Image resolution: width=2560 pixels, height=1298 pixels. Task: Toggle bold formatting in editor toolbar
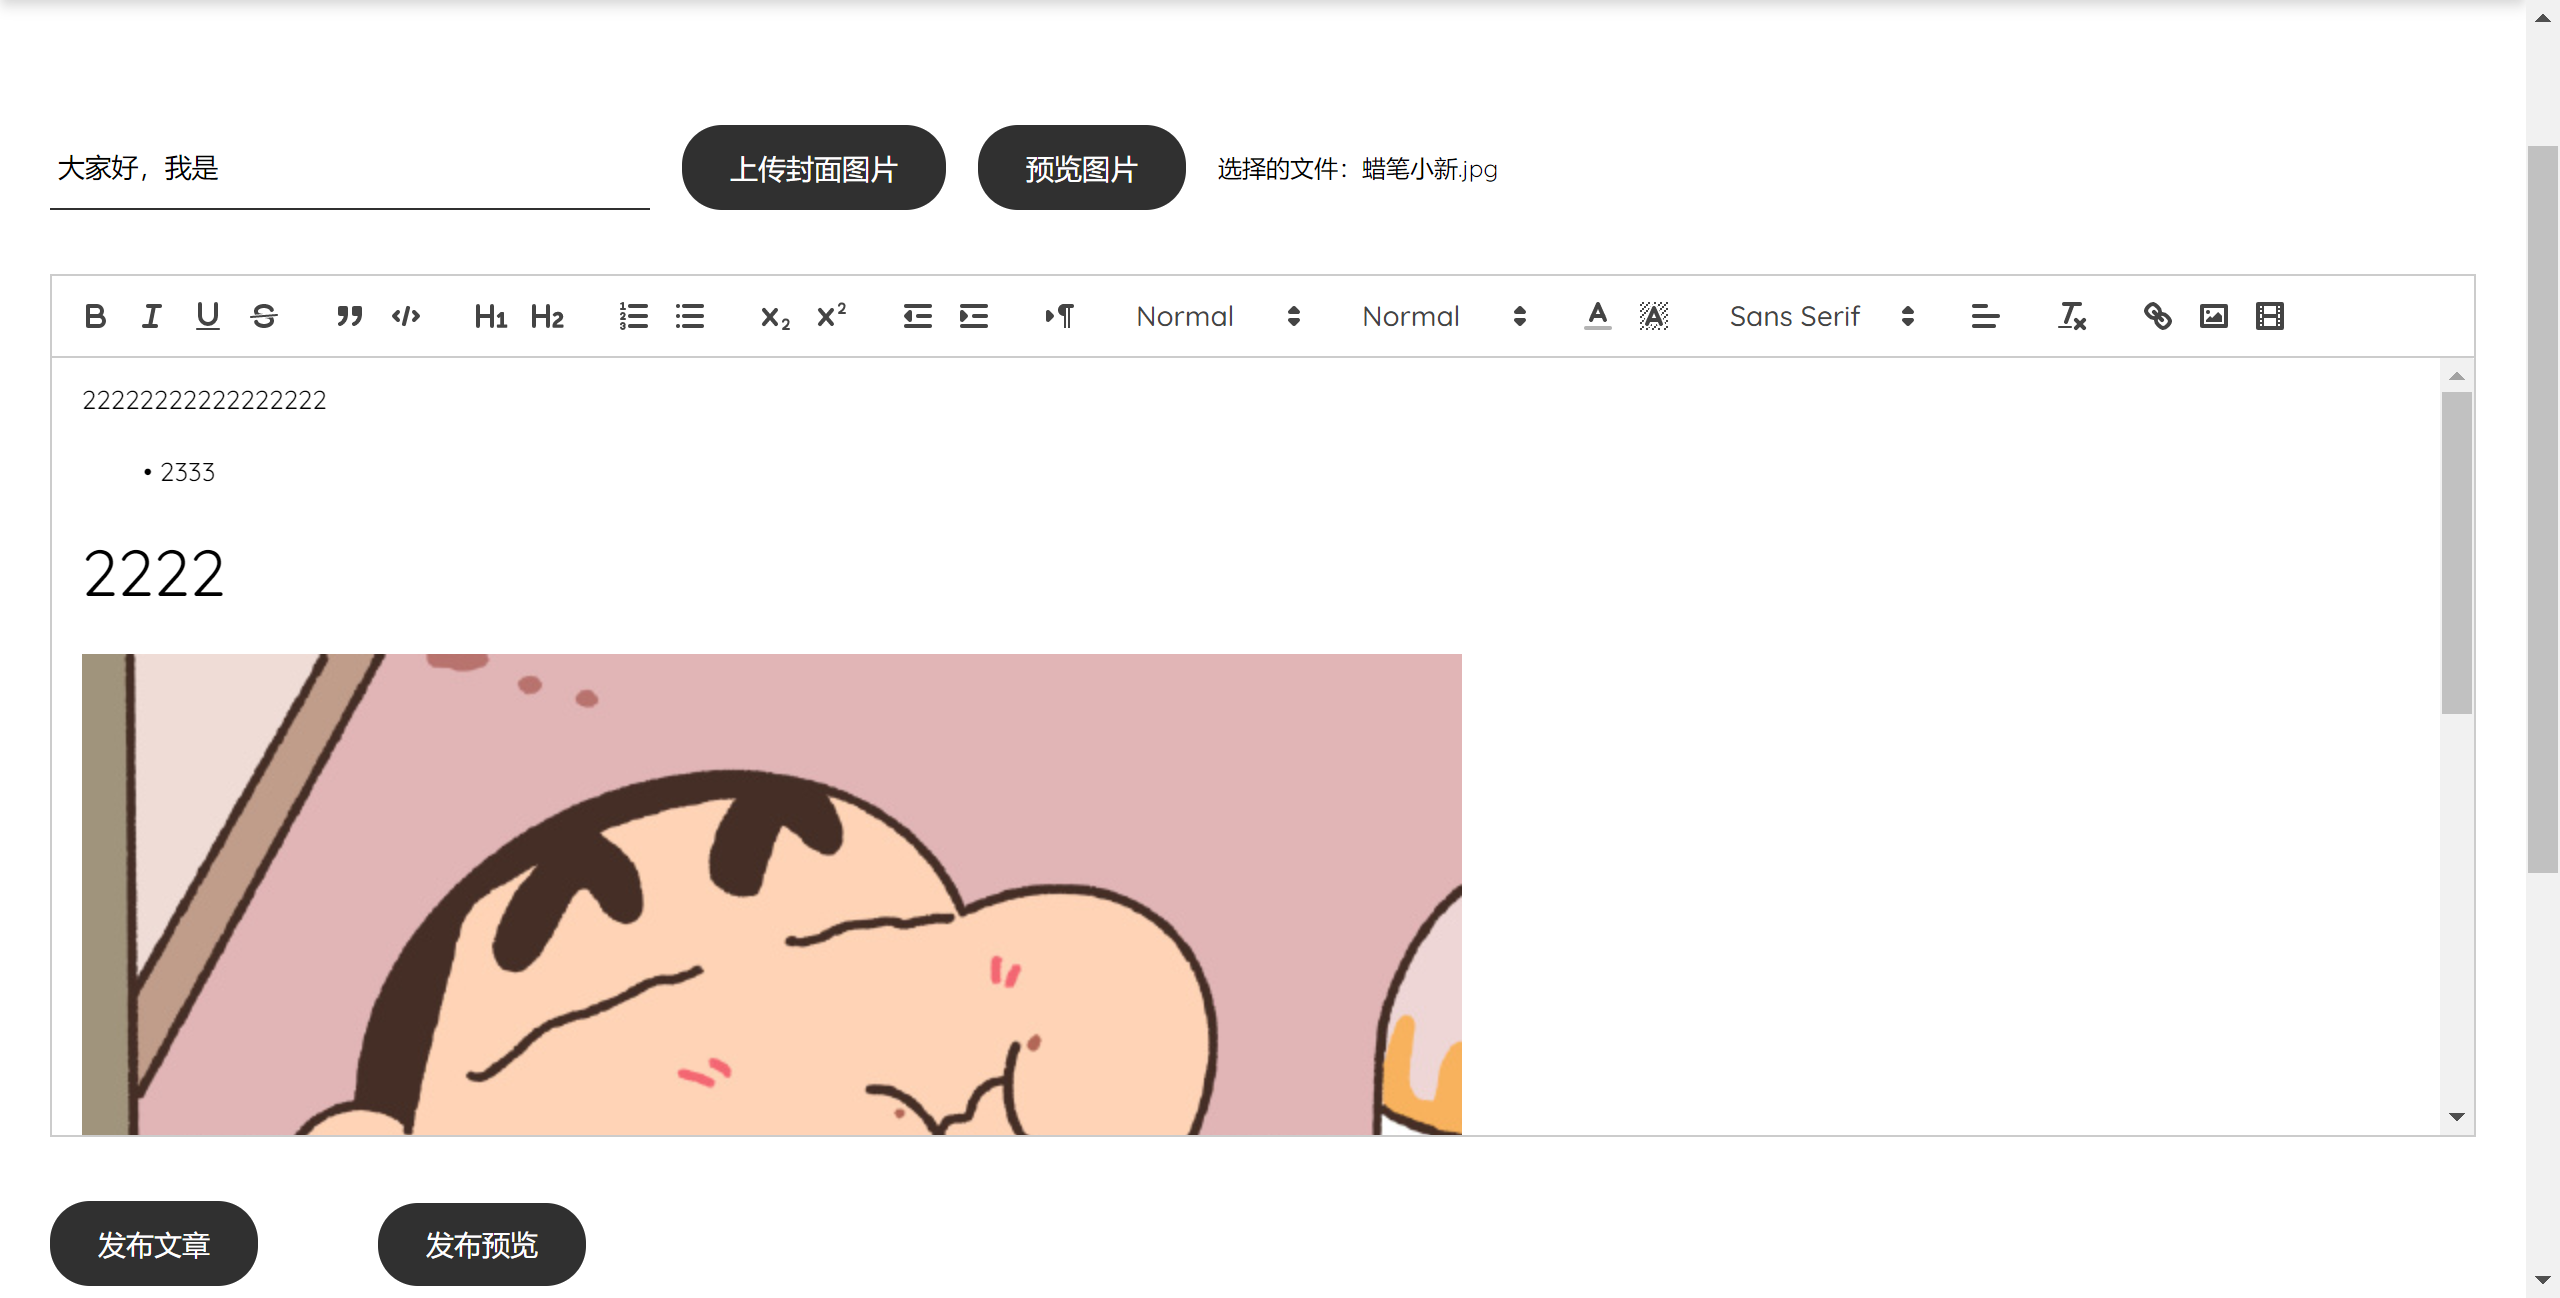pos(95,316)
